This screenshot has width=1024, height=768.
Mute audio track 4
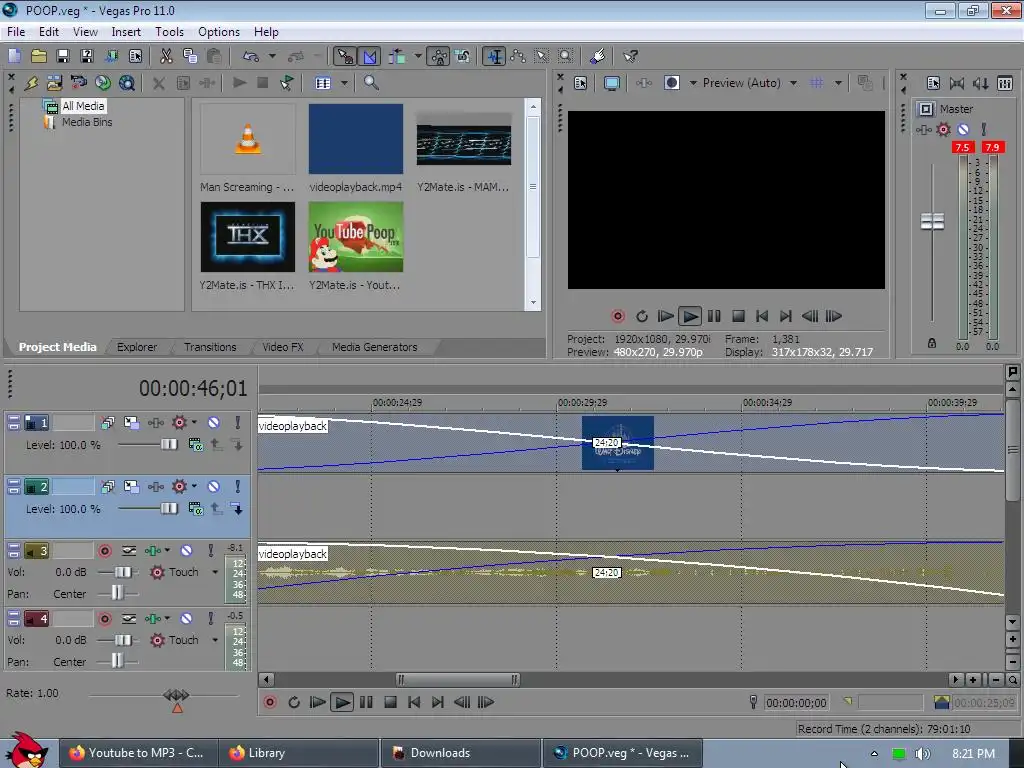[186, 618]
